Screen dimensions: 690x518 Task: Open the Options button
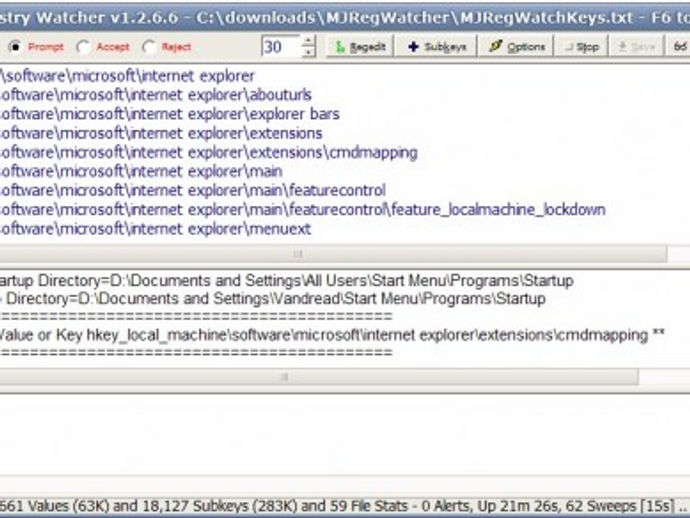pos(516,47)
